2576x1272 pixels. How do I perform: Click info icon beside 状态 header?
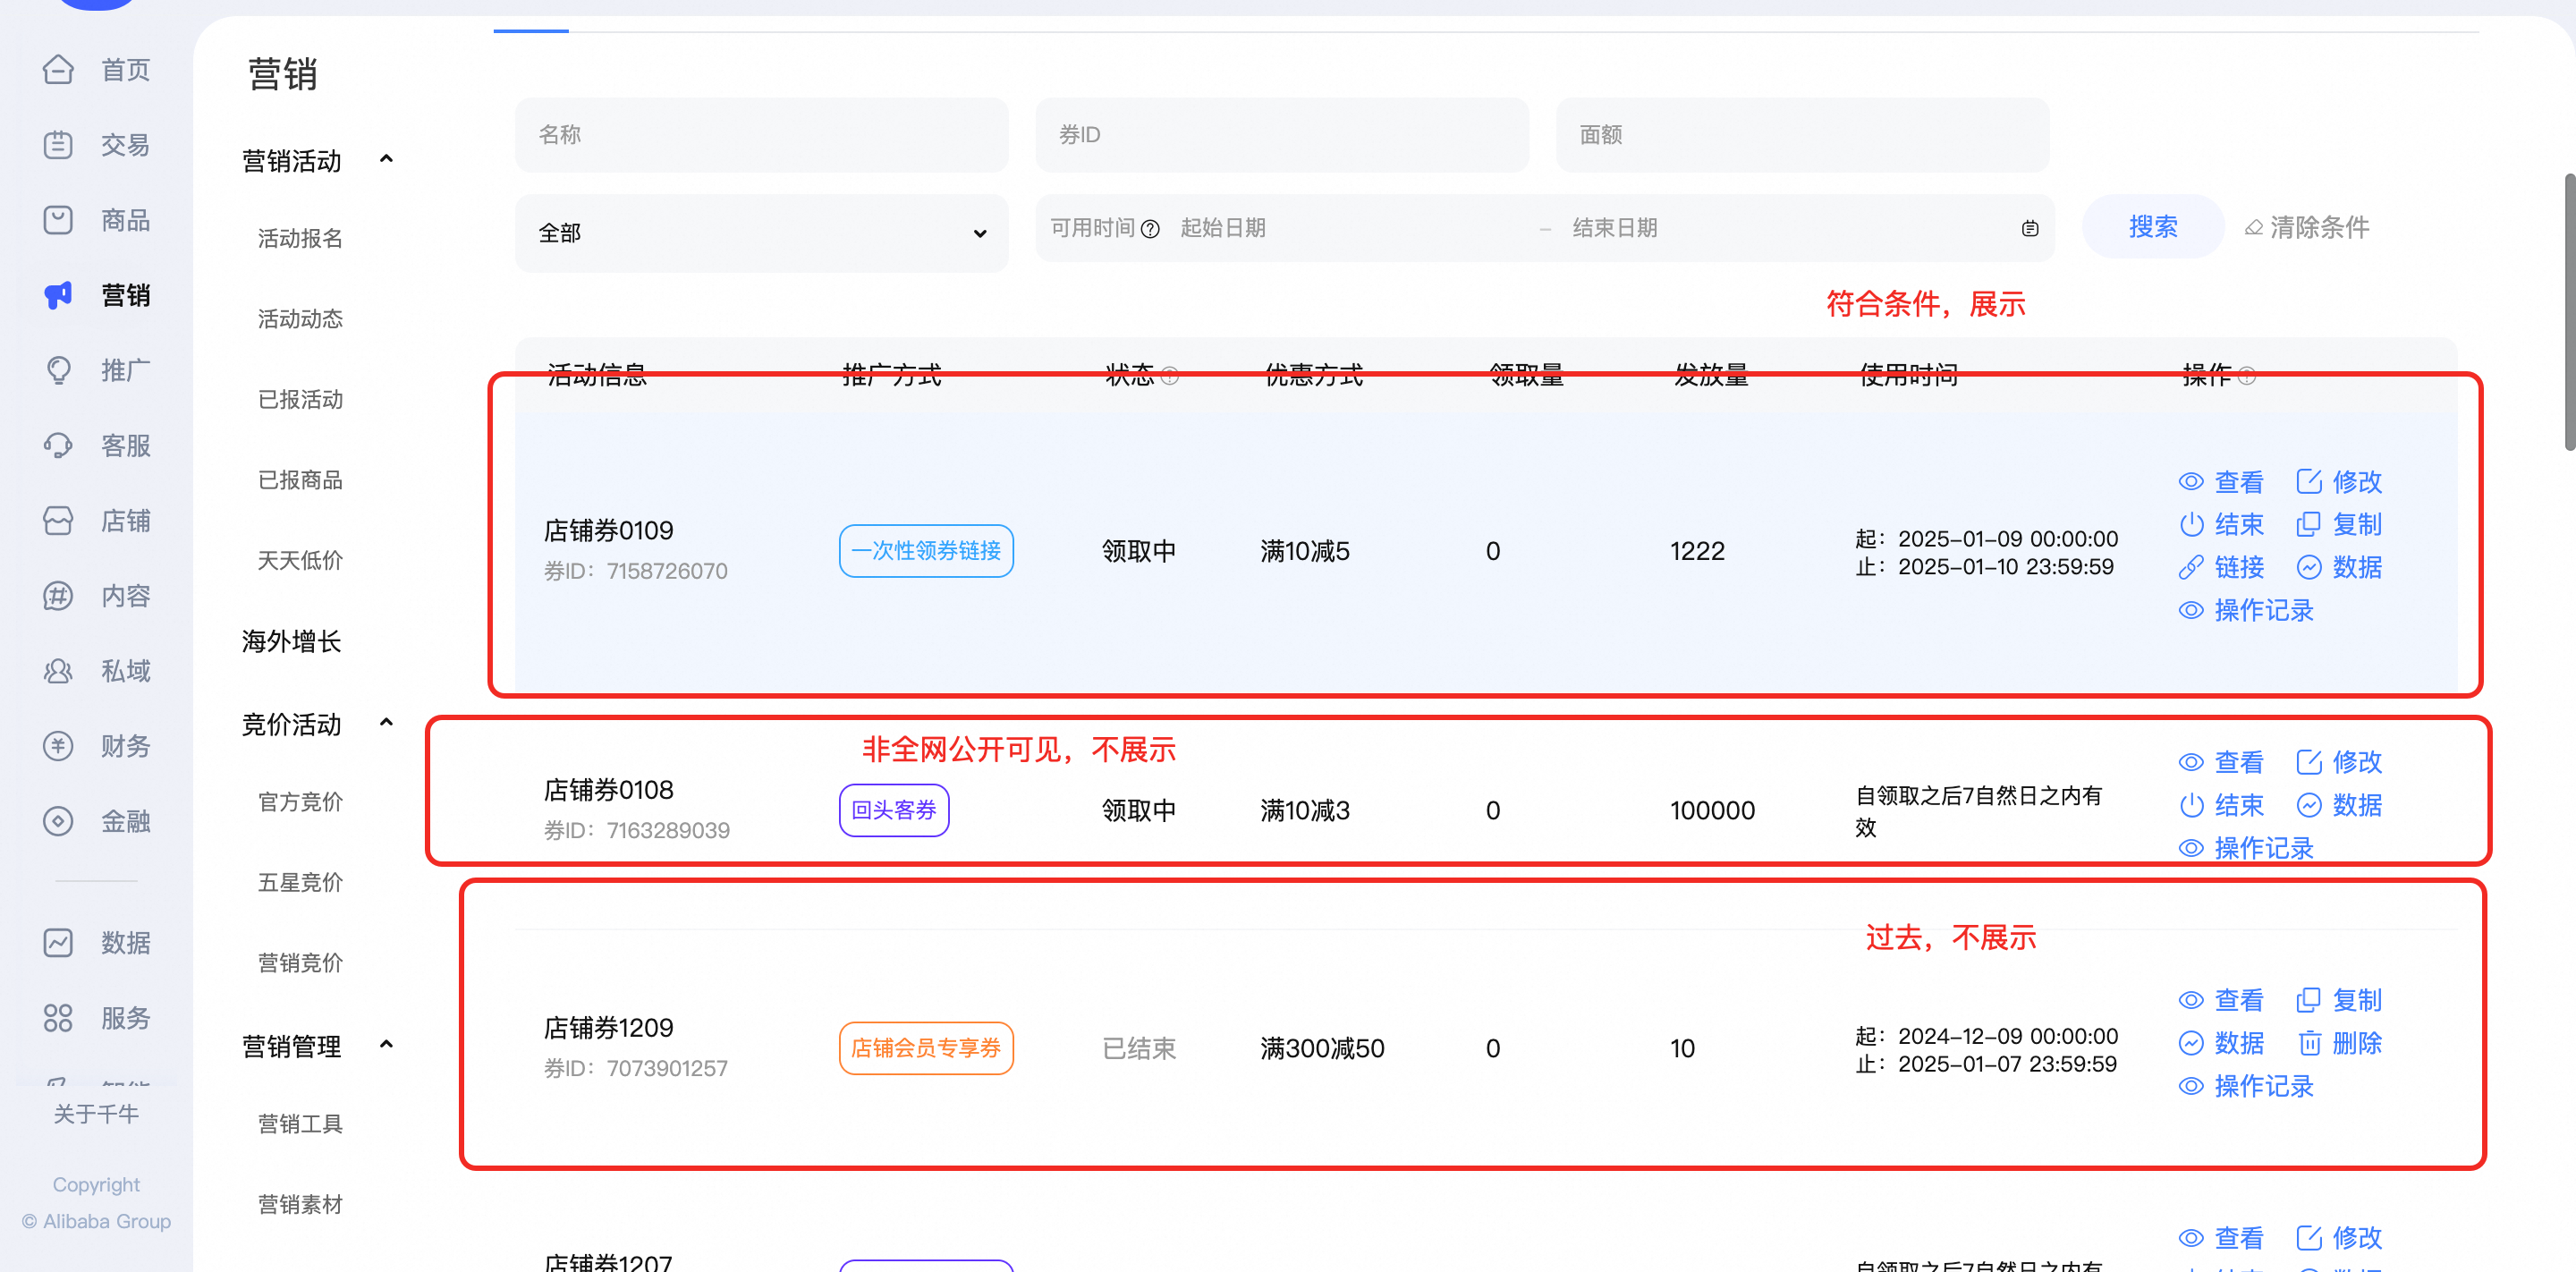click(1169, 376)
